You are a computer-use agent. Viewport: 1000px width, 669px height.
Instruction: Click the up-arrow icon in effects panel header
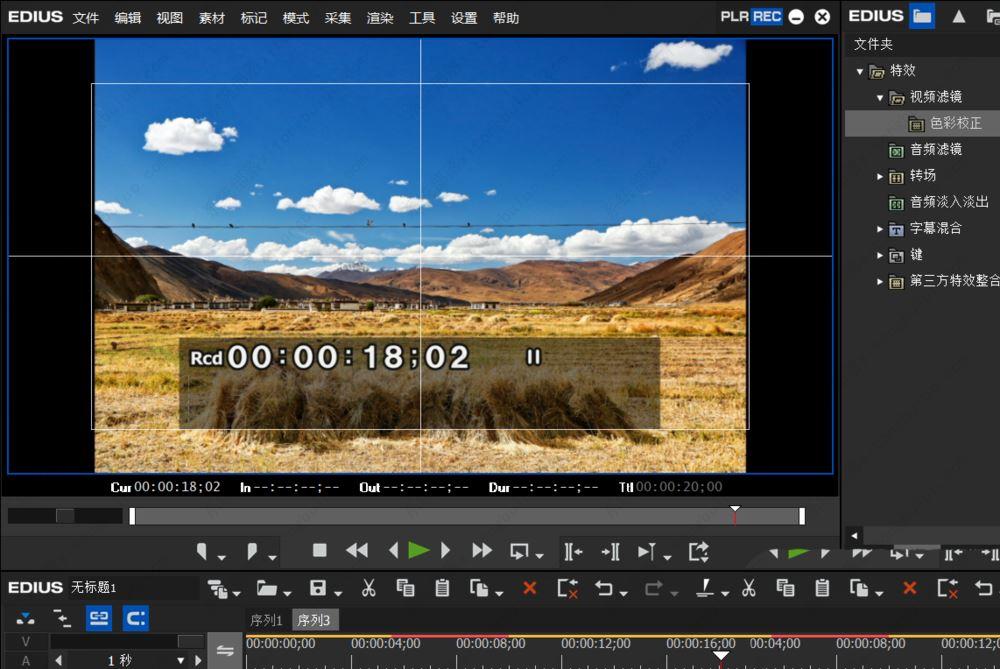click(x=959, y=17)
